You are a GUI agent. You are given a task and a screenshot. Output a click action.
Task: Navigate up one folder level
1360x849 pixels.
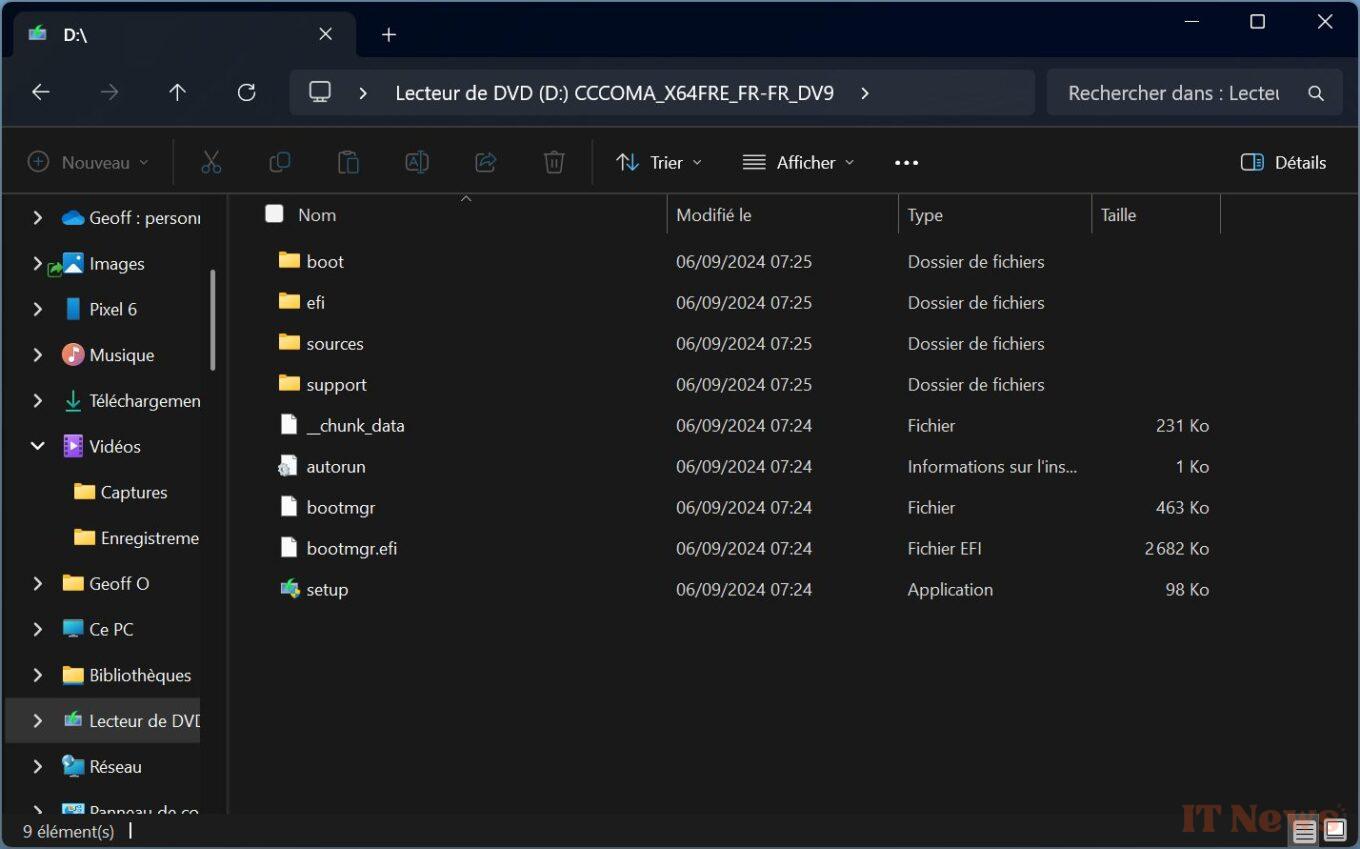pyautogui.click(x=177, y=92)
